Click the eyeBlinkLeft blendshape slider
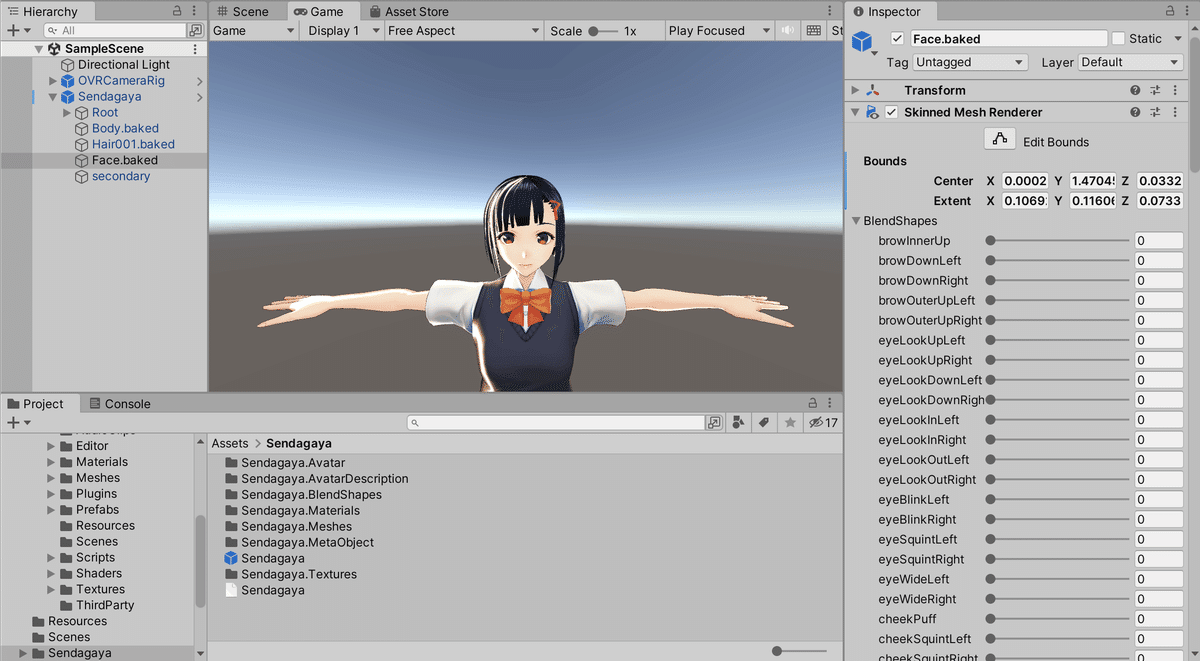The width and height of the screenshot is (1200, 661). [x=1058, y=500]
